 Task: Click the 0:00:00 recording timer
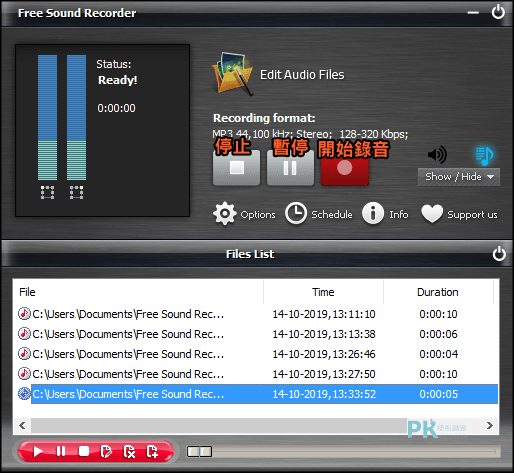coord(116,108)
